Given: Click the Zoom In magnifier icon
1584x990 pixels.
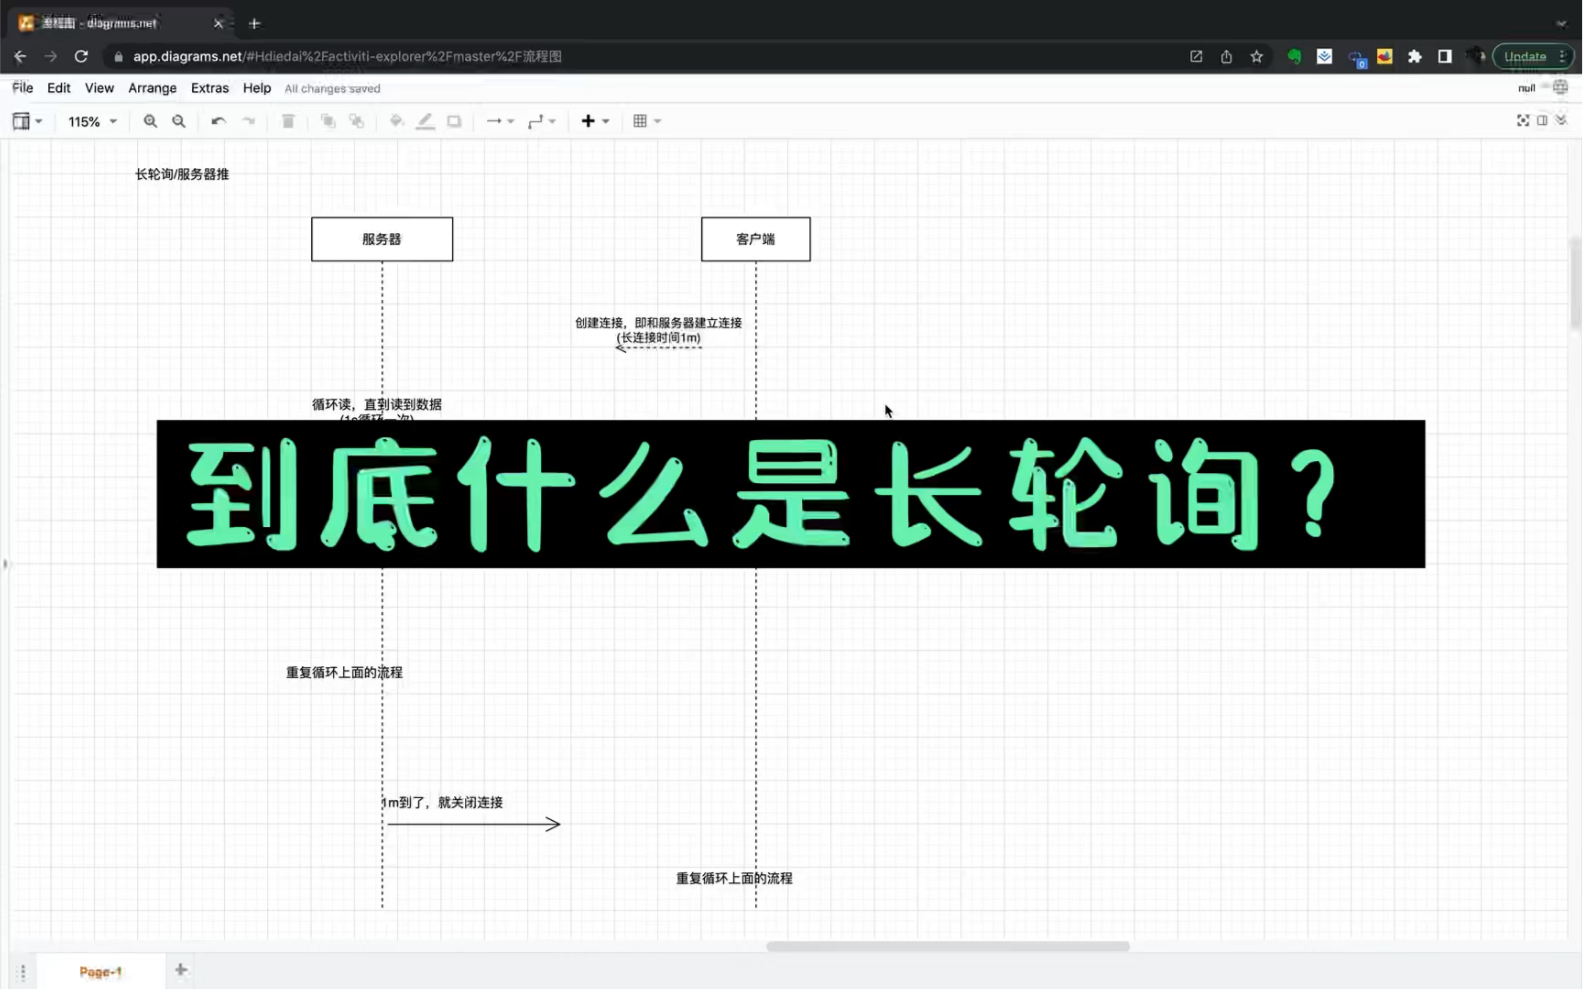Looking at the screenshot, I should 150,121.
